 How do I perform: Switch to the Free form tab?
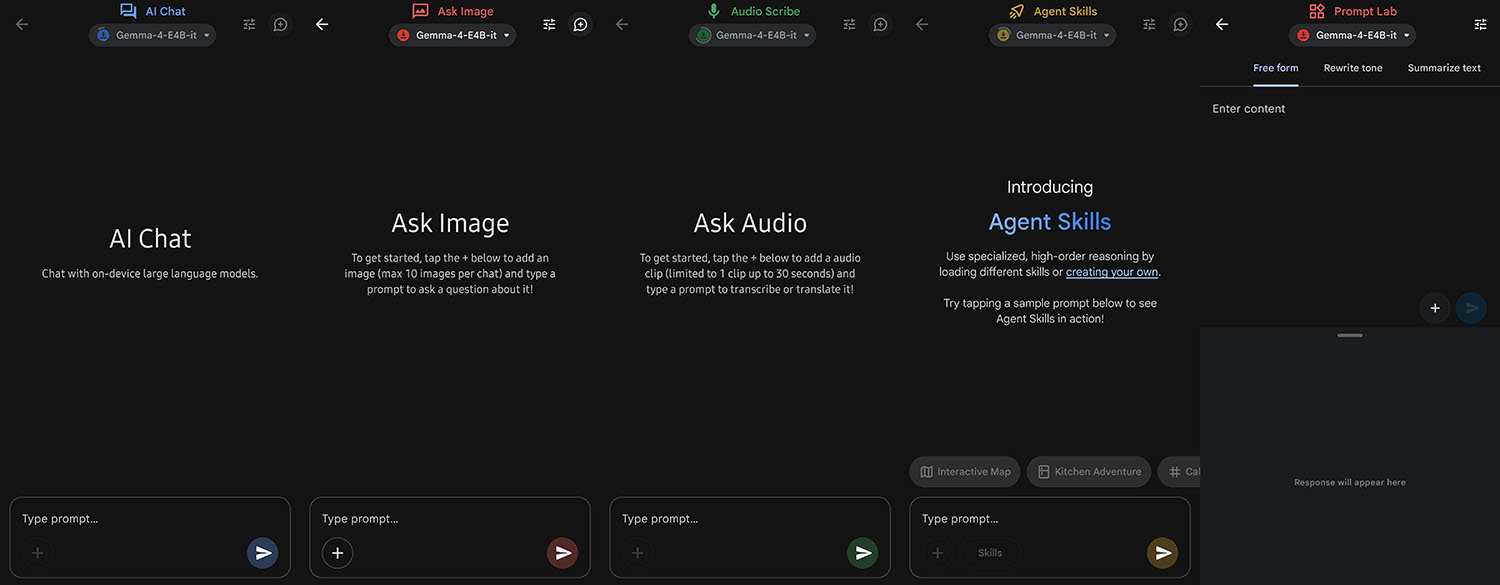[x=1276, y=68]
